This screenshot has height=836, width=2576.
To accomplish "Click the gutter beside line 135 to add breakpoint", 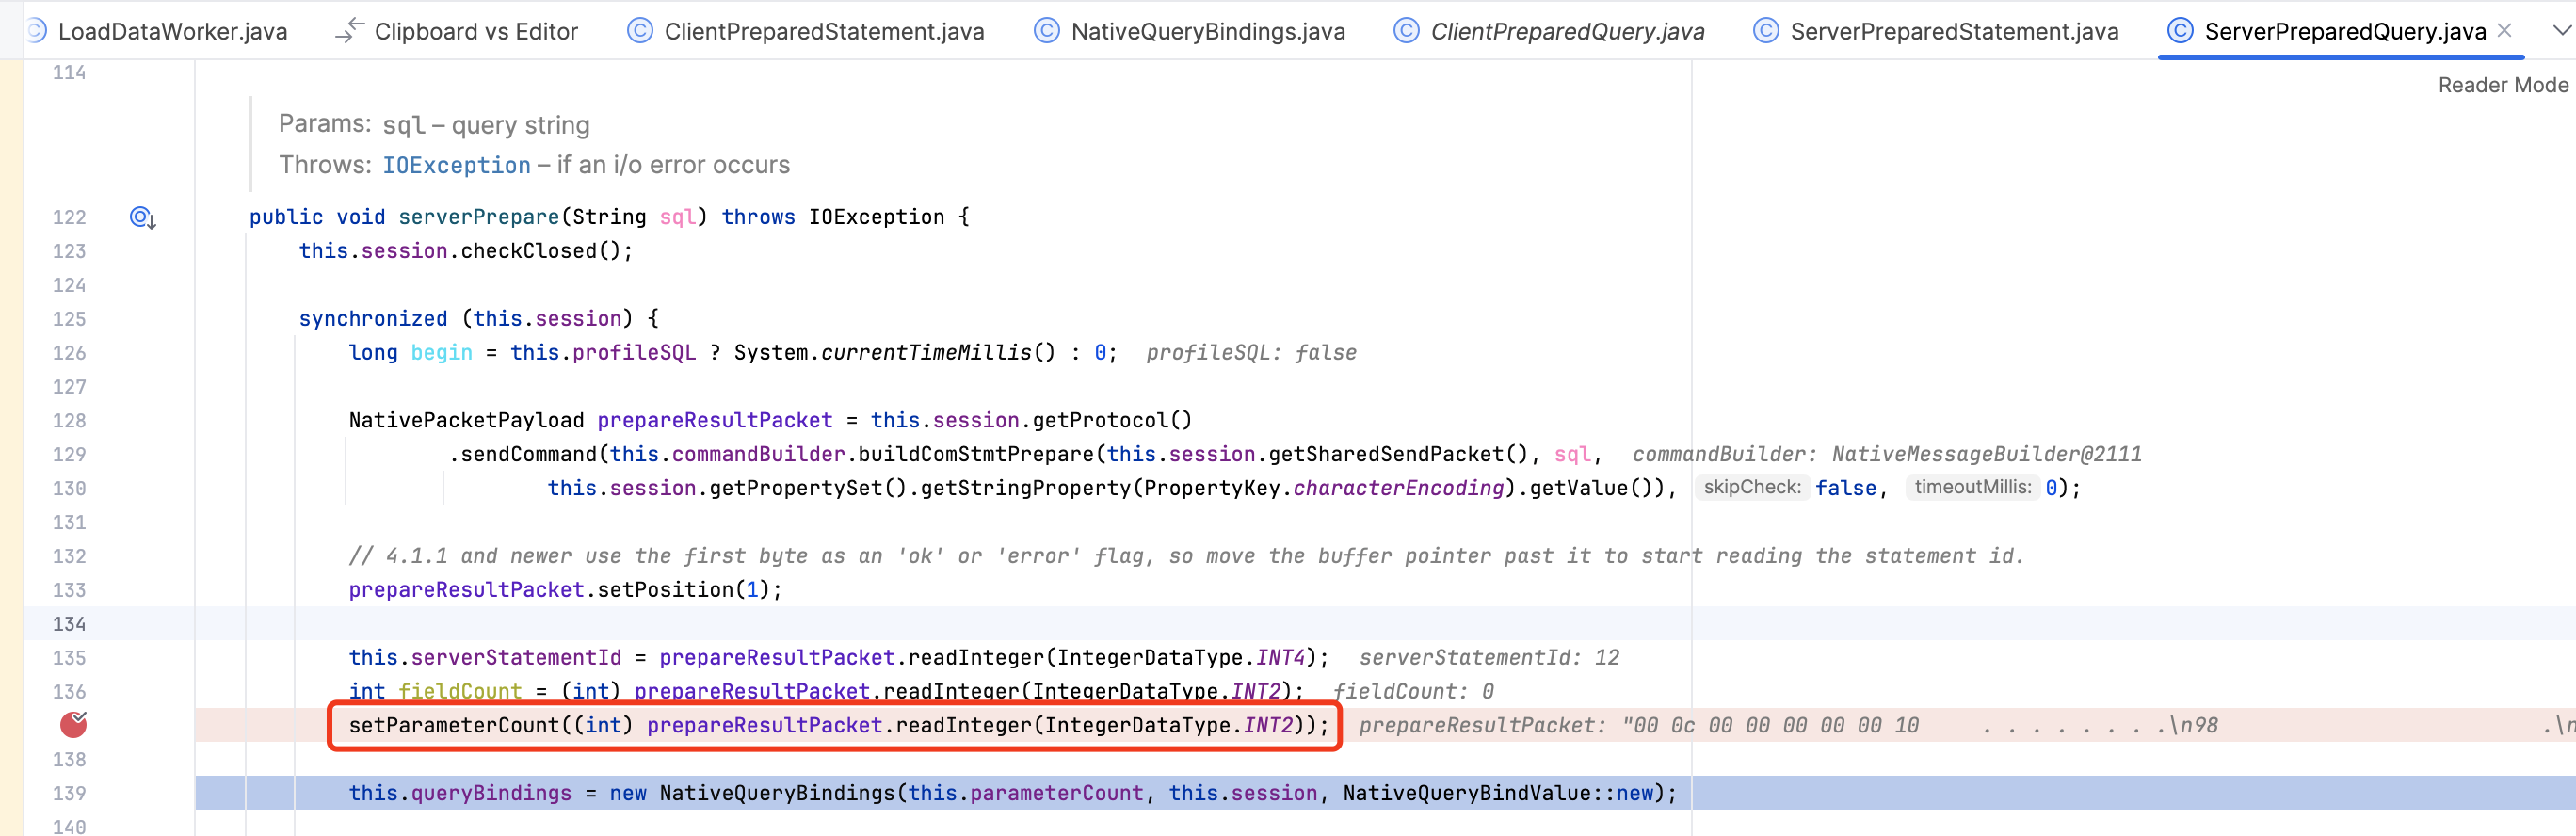I will (x=73, y=658).
